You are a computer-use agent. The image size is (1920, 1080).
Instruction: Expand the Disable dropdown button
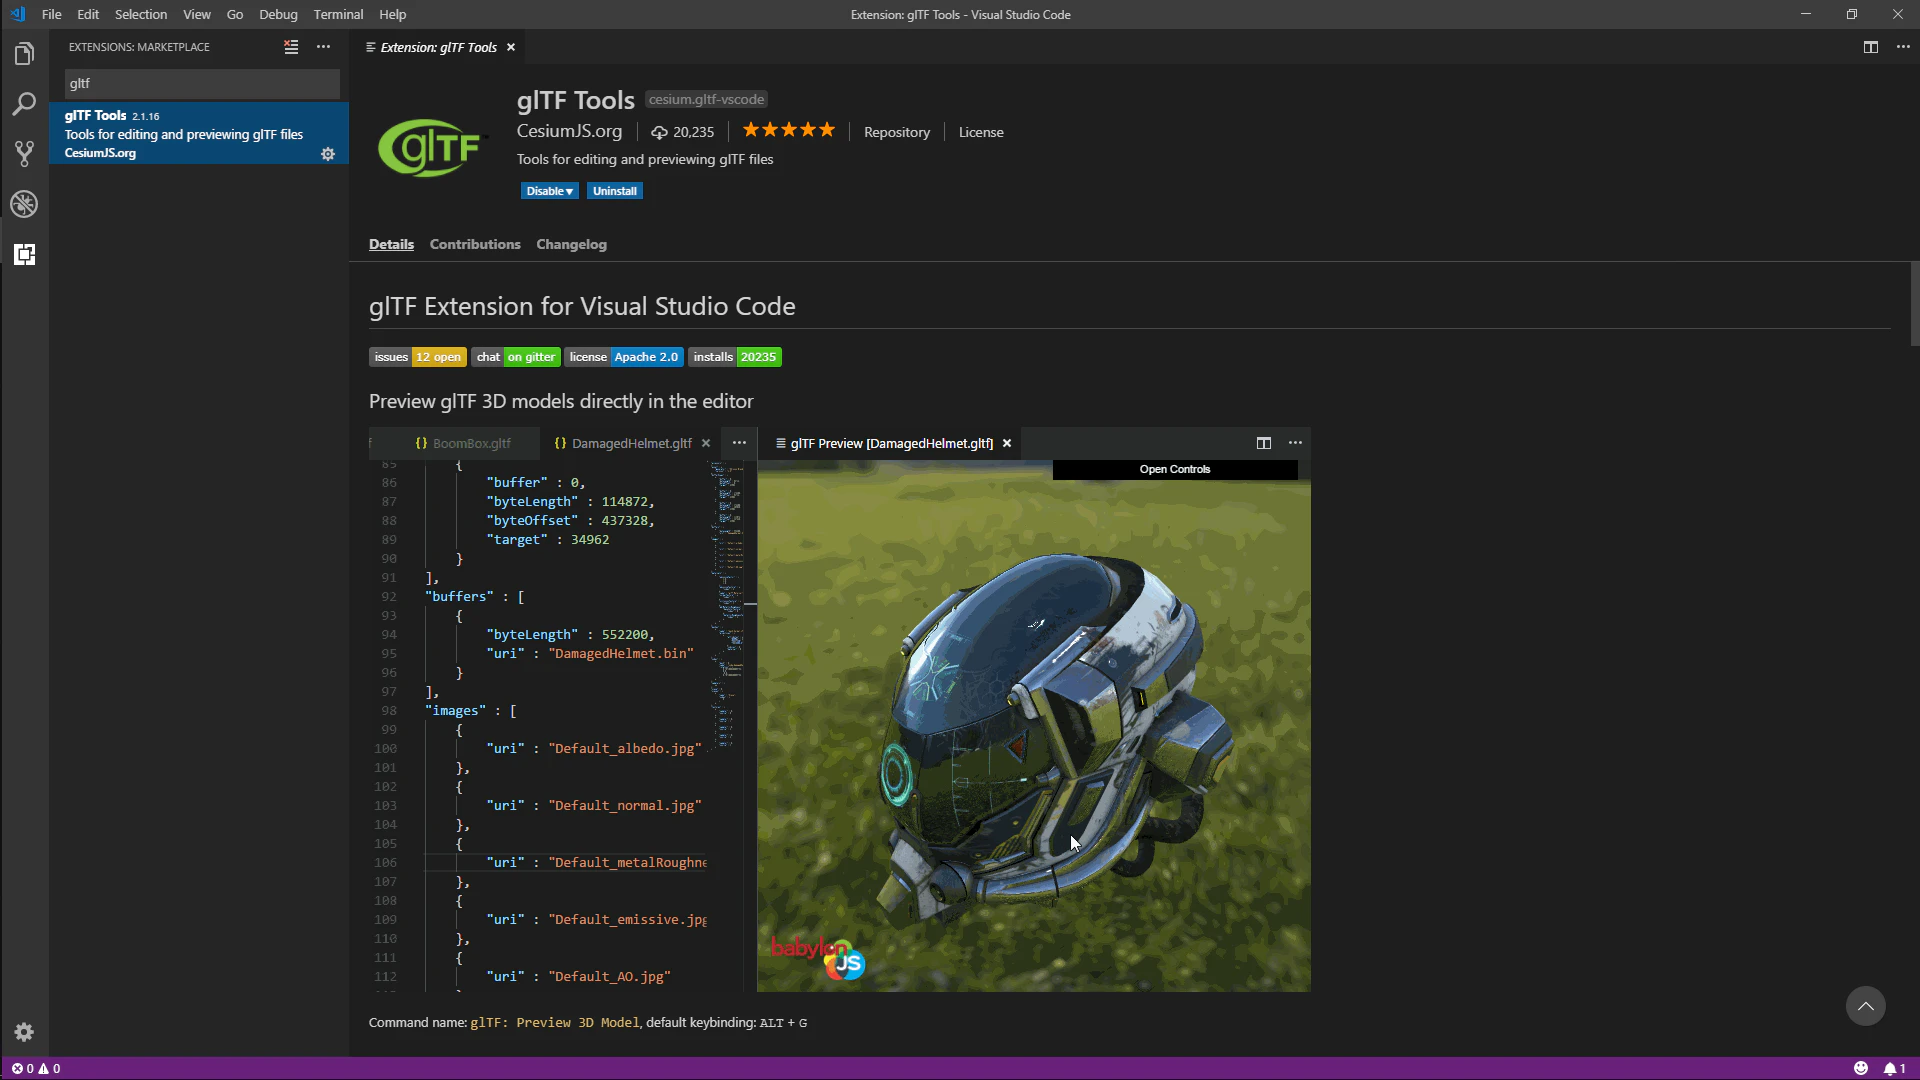click(549, 191)
